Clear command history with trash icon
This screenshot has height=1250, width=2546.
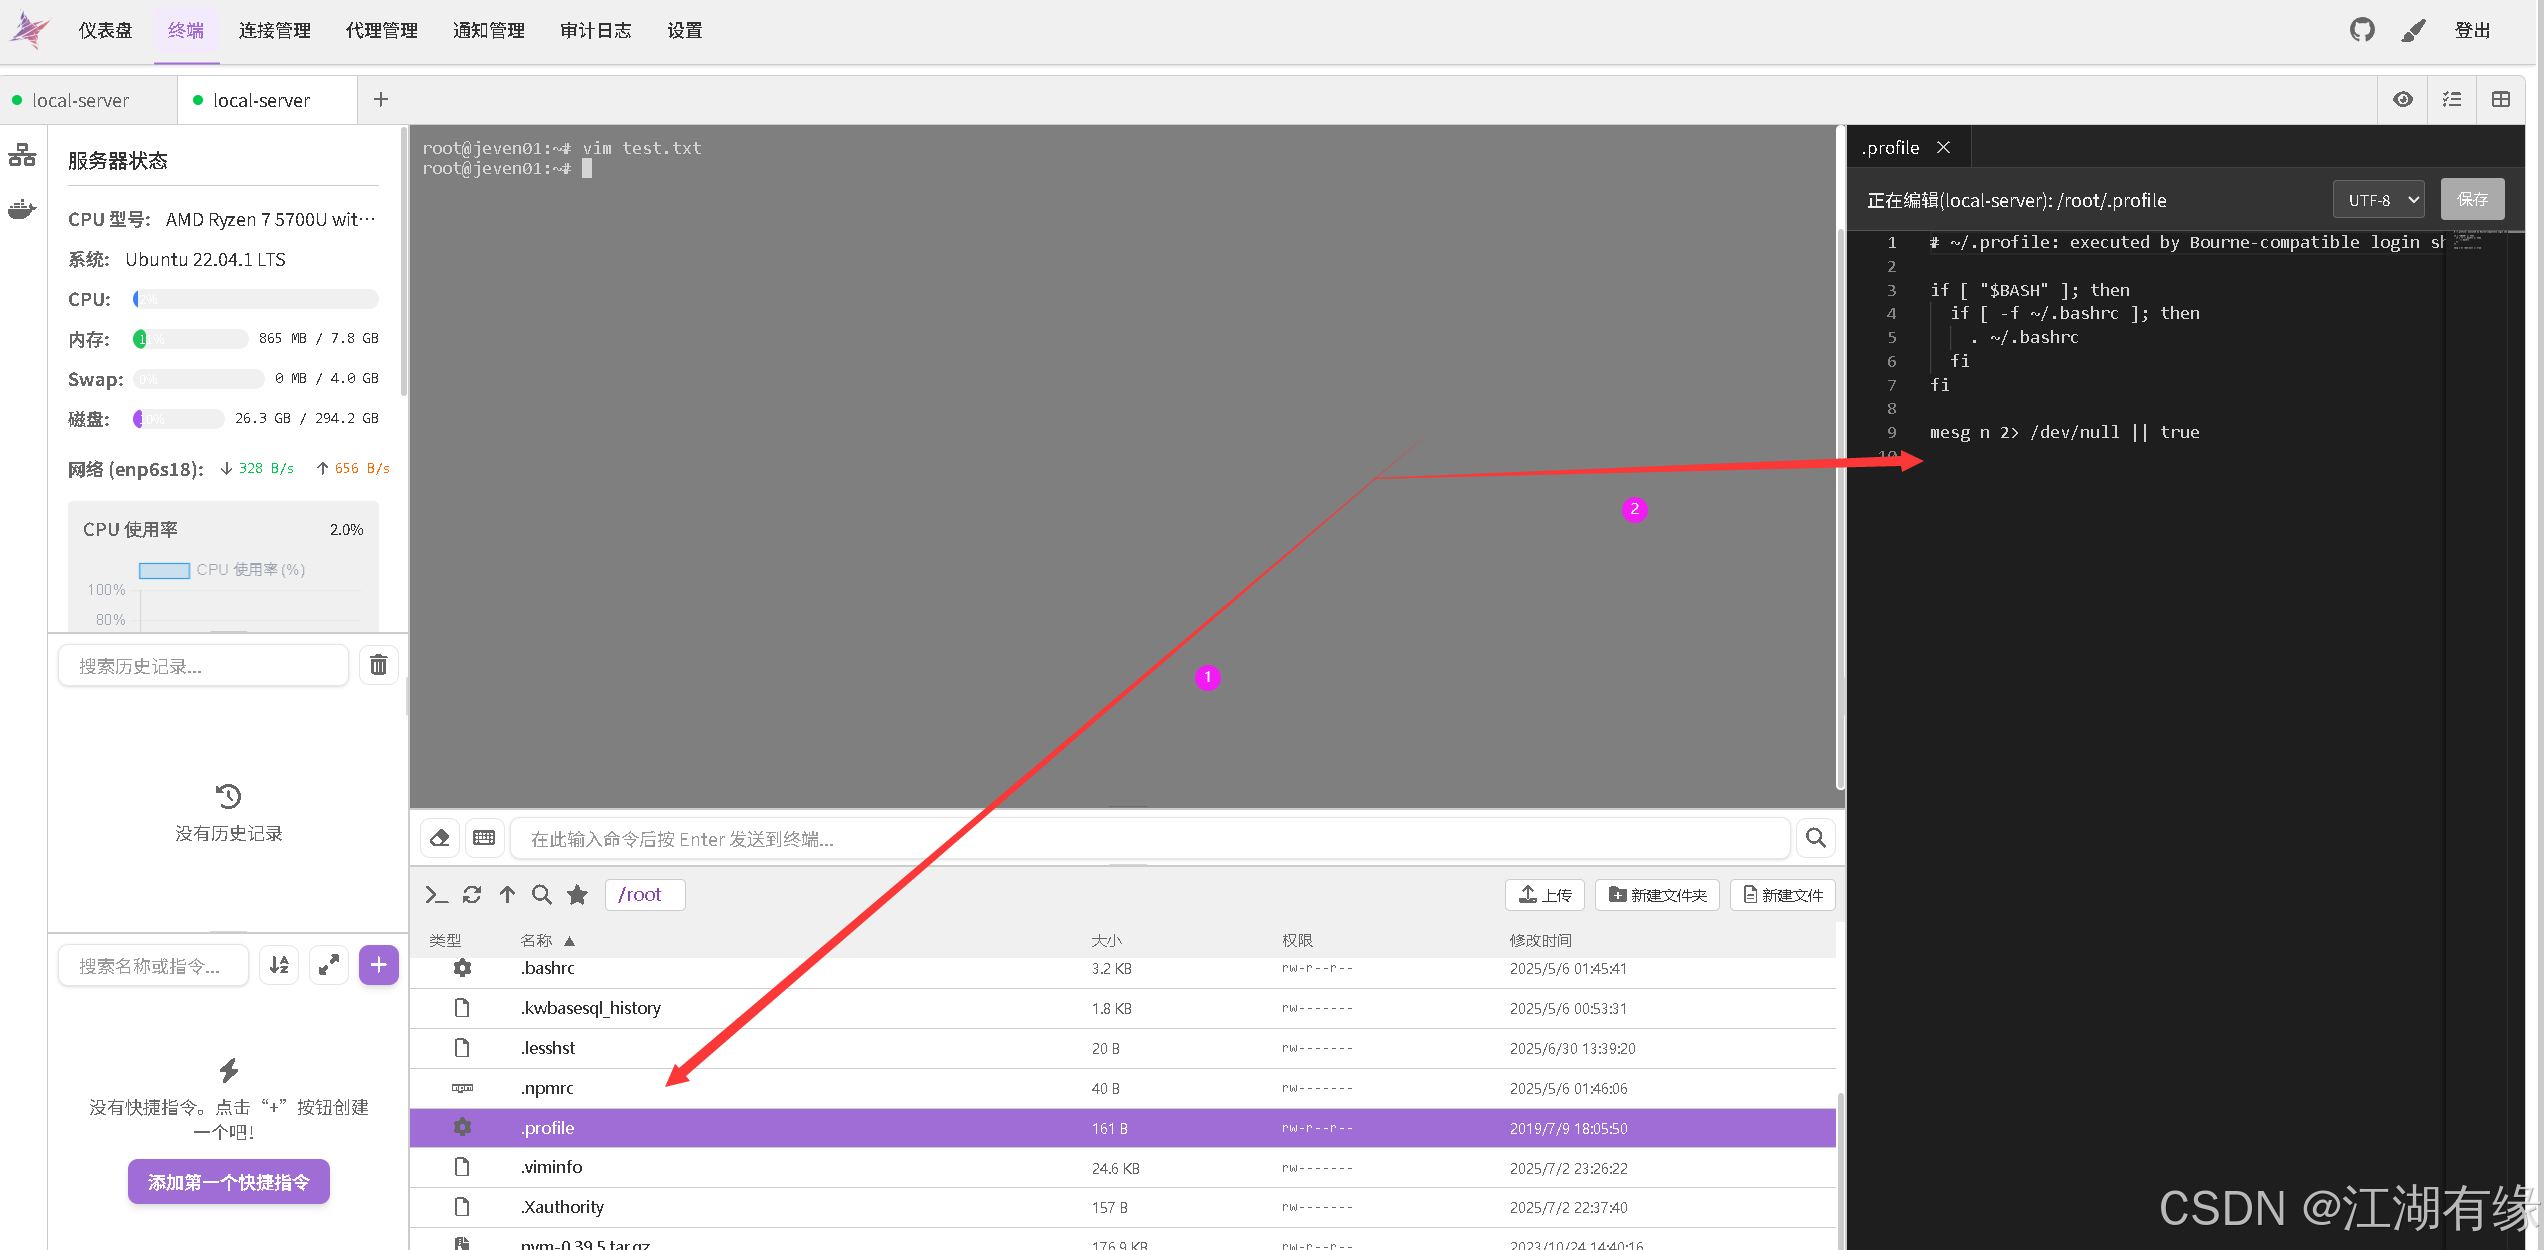(378, 665)
